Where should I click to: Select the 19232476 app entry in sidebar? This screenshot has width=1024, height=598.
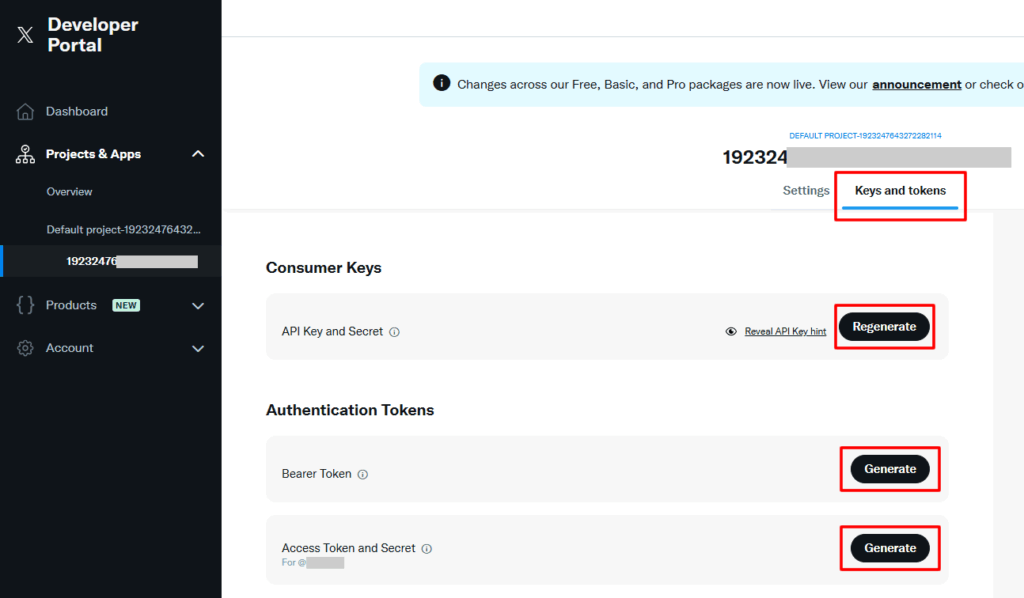pyautogui.click(x=111, y=261)
